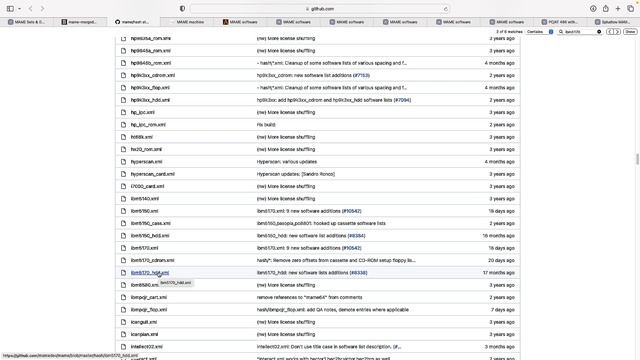Switch to the 'mame-merged' tab

(x=80, y=22)
